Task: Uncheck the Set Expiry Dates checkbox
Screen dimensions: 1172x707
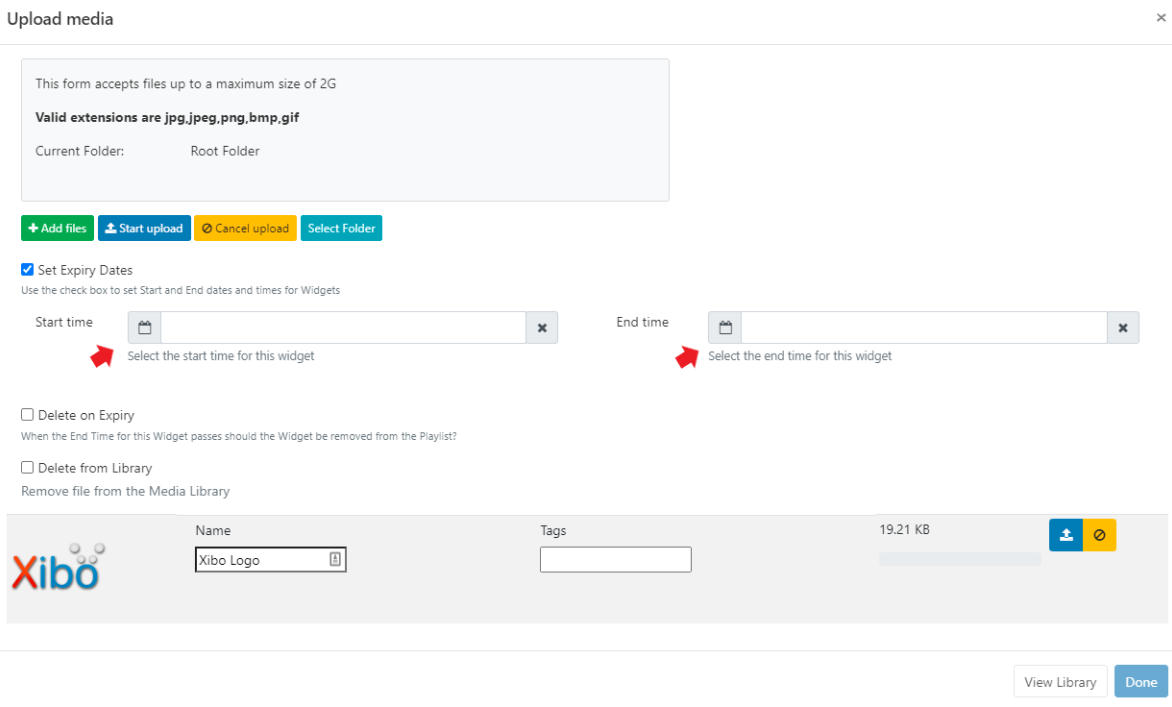Action: pyautogui.click(x=28, y=270)
